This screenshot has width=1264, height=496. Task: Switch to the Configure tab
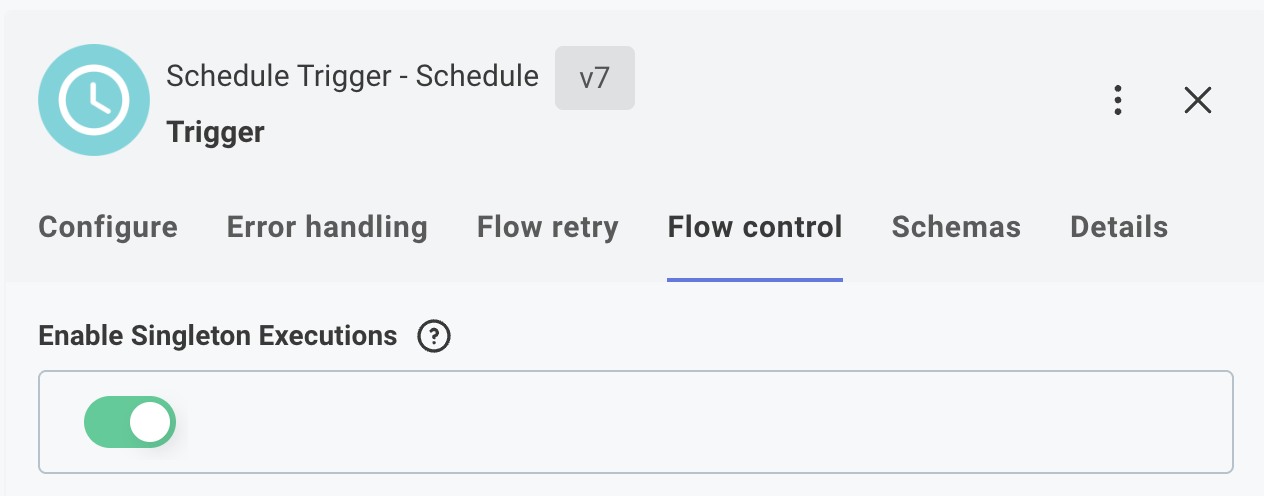coord(108,227)
